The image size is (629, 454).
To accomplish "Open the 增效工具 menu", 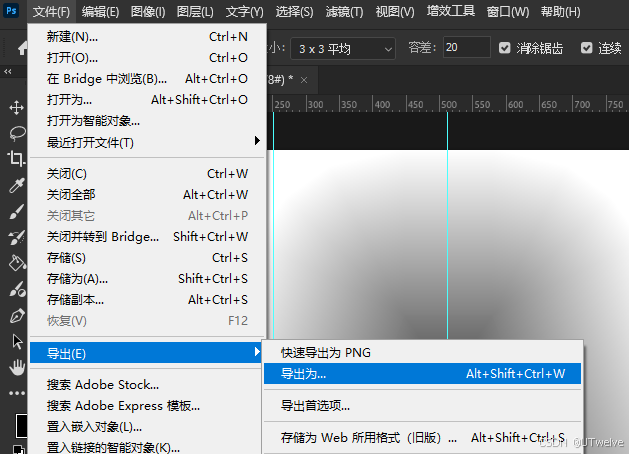I will point(450,11).
